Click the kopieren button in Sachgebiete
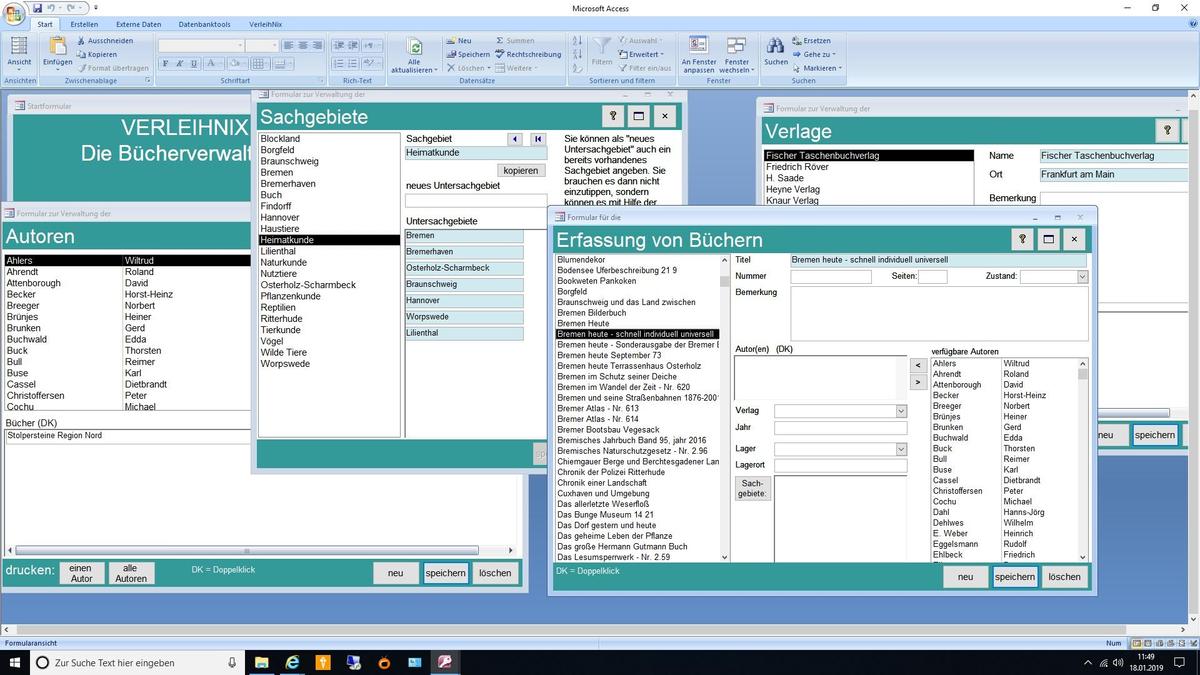 pos(521,171)
